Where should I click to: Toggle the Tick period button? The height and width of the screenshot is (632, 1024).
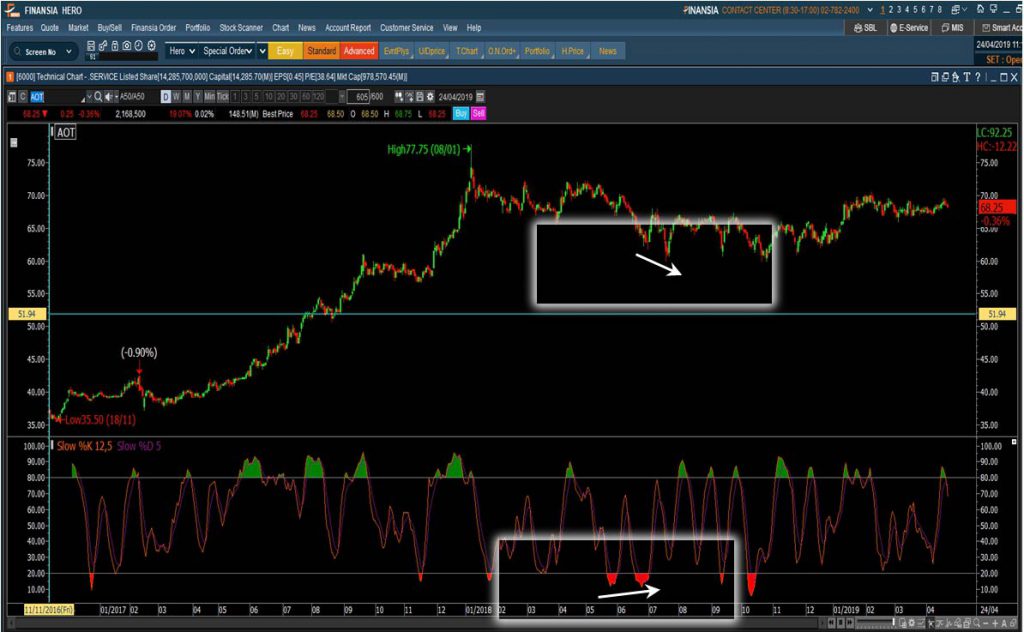[x=220, y=97]
